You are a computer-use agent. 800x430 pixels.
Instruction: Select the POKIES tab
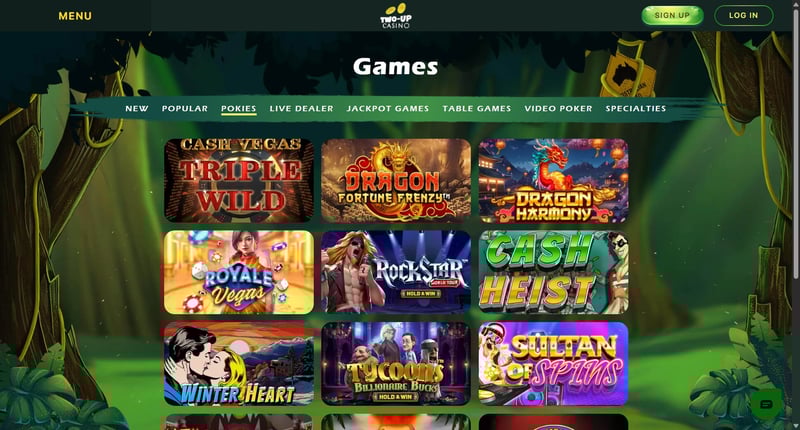click(x=238, y=109)
